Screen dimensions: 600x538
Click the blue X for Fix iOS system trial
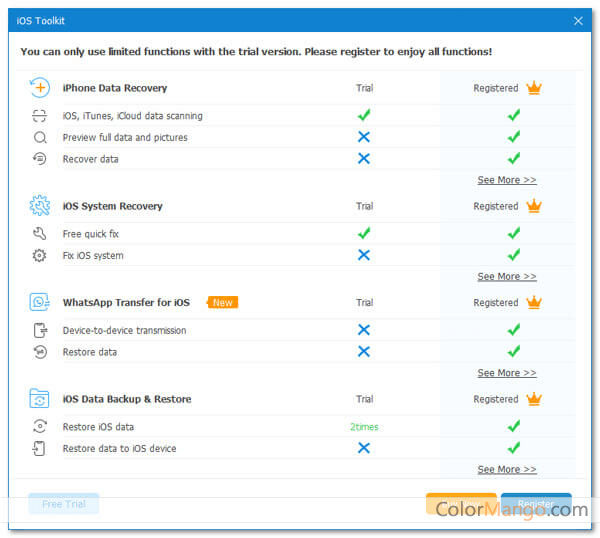point(364,255)
